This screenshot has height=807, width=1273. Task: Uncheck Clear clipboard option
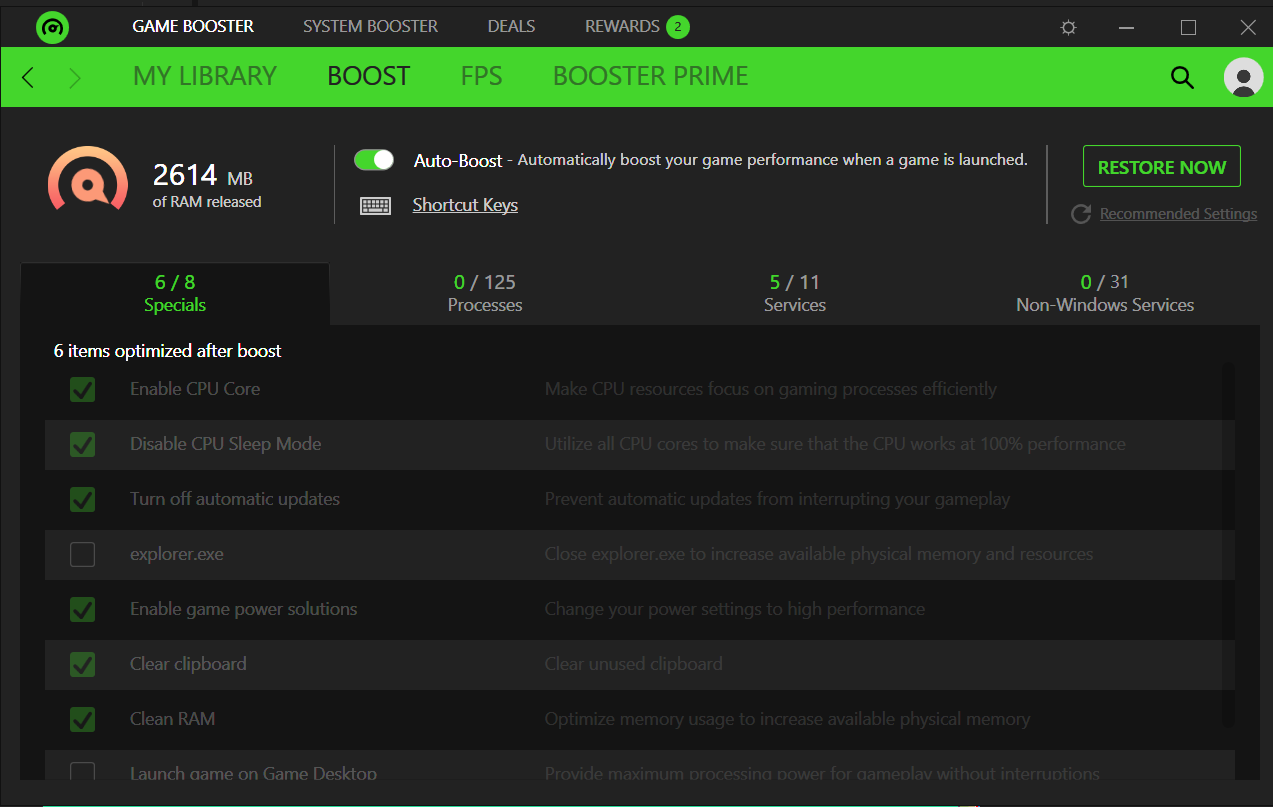(83, 664)
